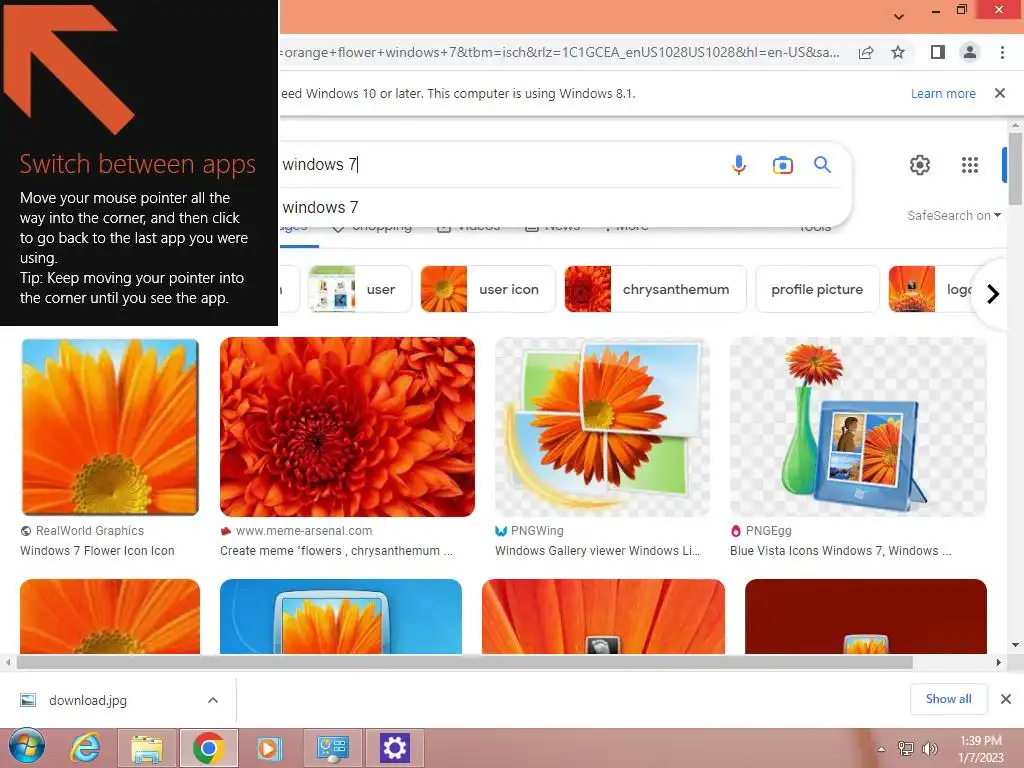Click the RealWorld Graphics source label

click(89, 531)
